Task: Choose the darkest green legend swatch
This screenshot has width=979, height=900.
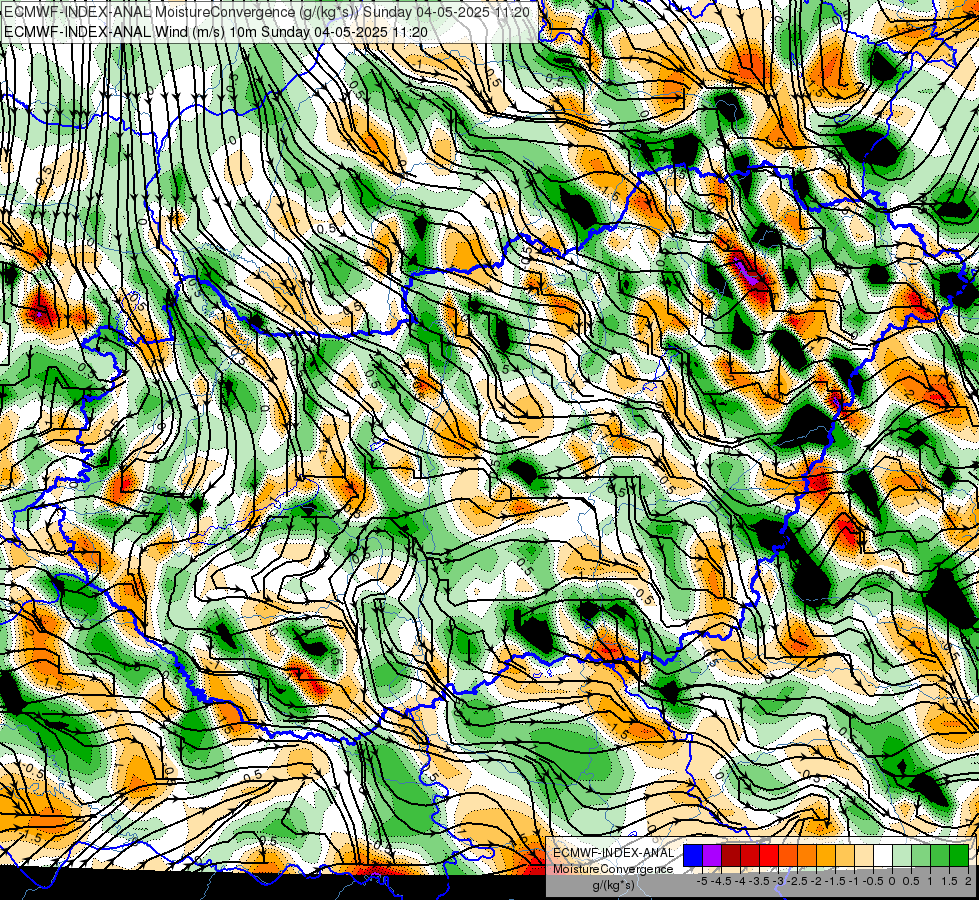Action: 959,855
